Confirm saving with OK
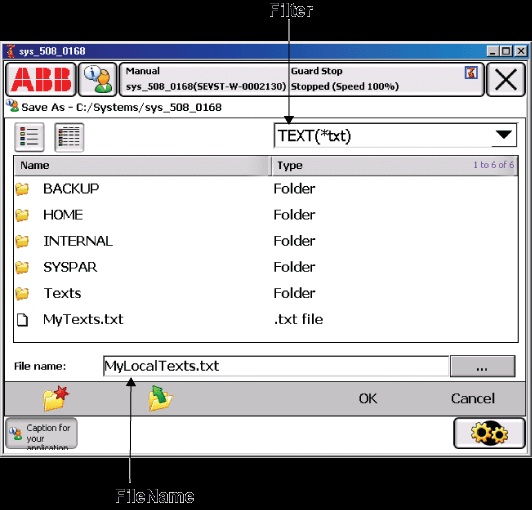Screen dimensions: 532x510 [368, 398]
